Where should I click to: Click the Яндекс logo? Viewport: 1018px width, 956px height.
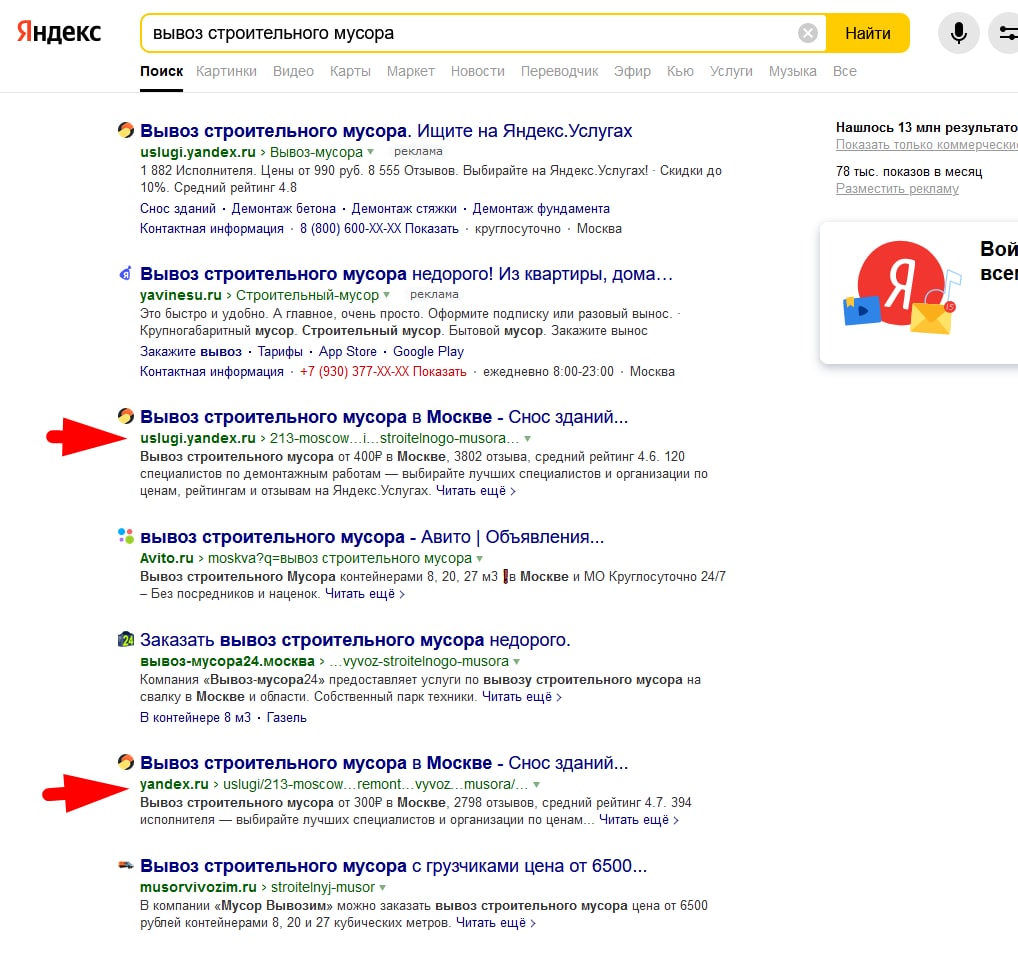tap(58, 32)
